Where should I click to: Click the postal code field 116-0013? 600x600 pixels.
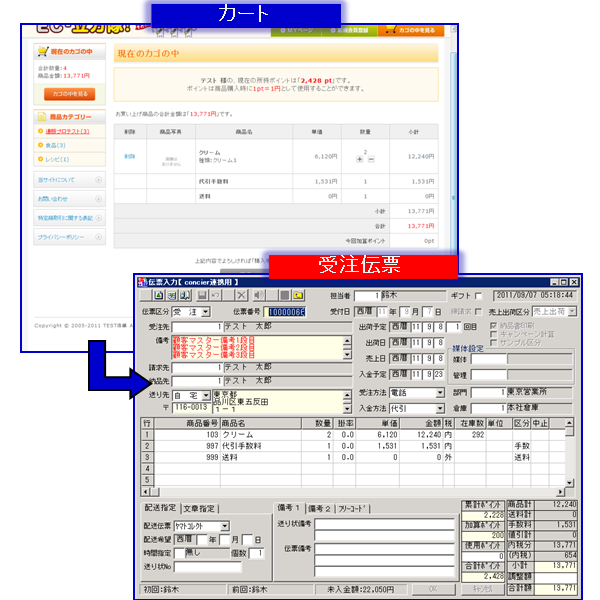click(x=191, y=408)
